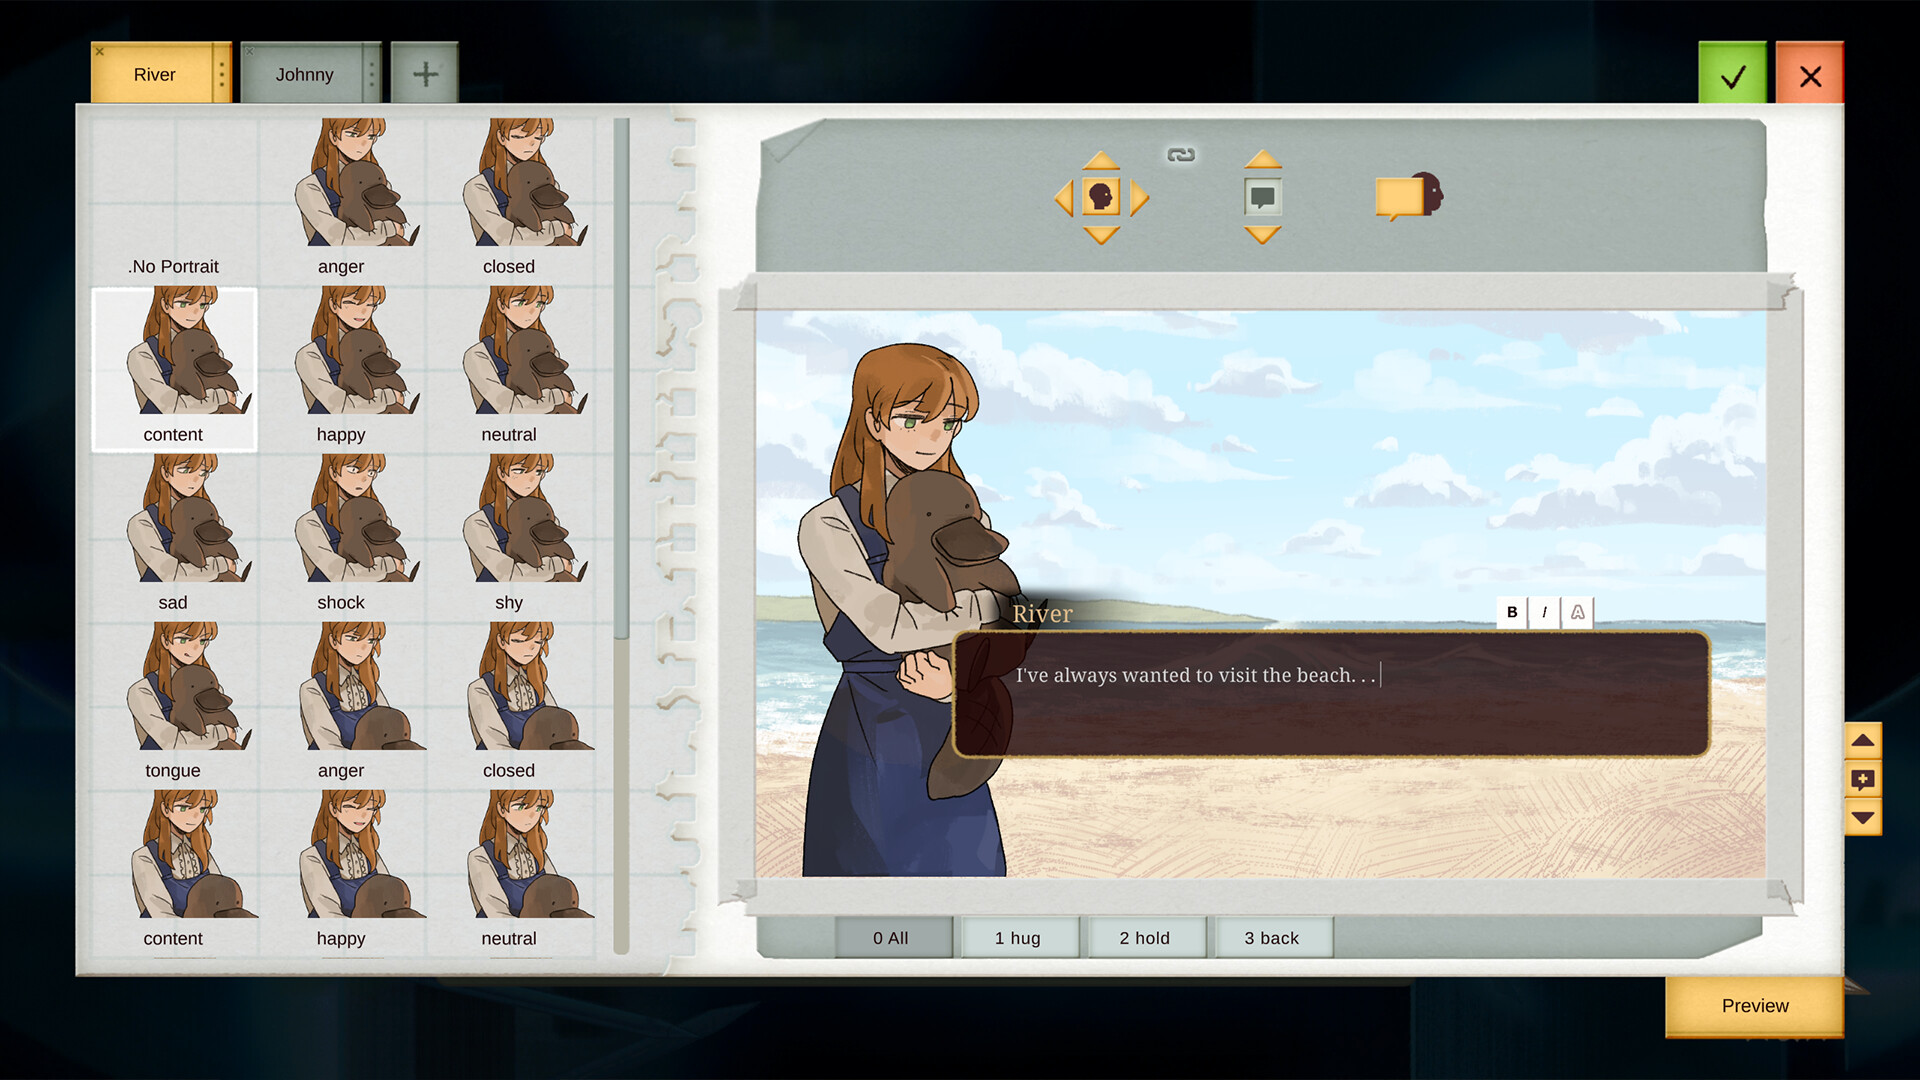Expand the portrait move left arrow

click(x=1063, y=198)
